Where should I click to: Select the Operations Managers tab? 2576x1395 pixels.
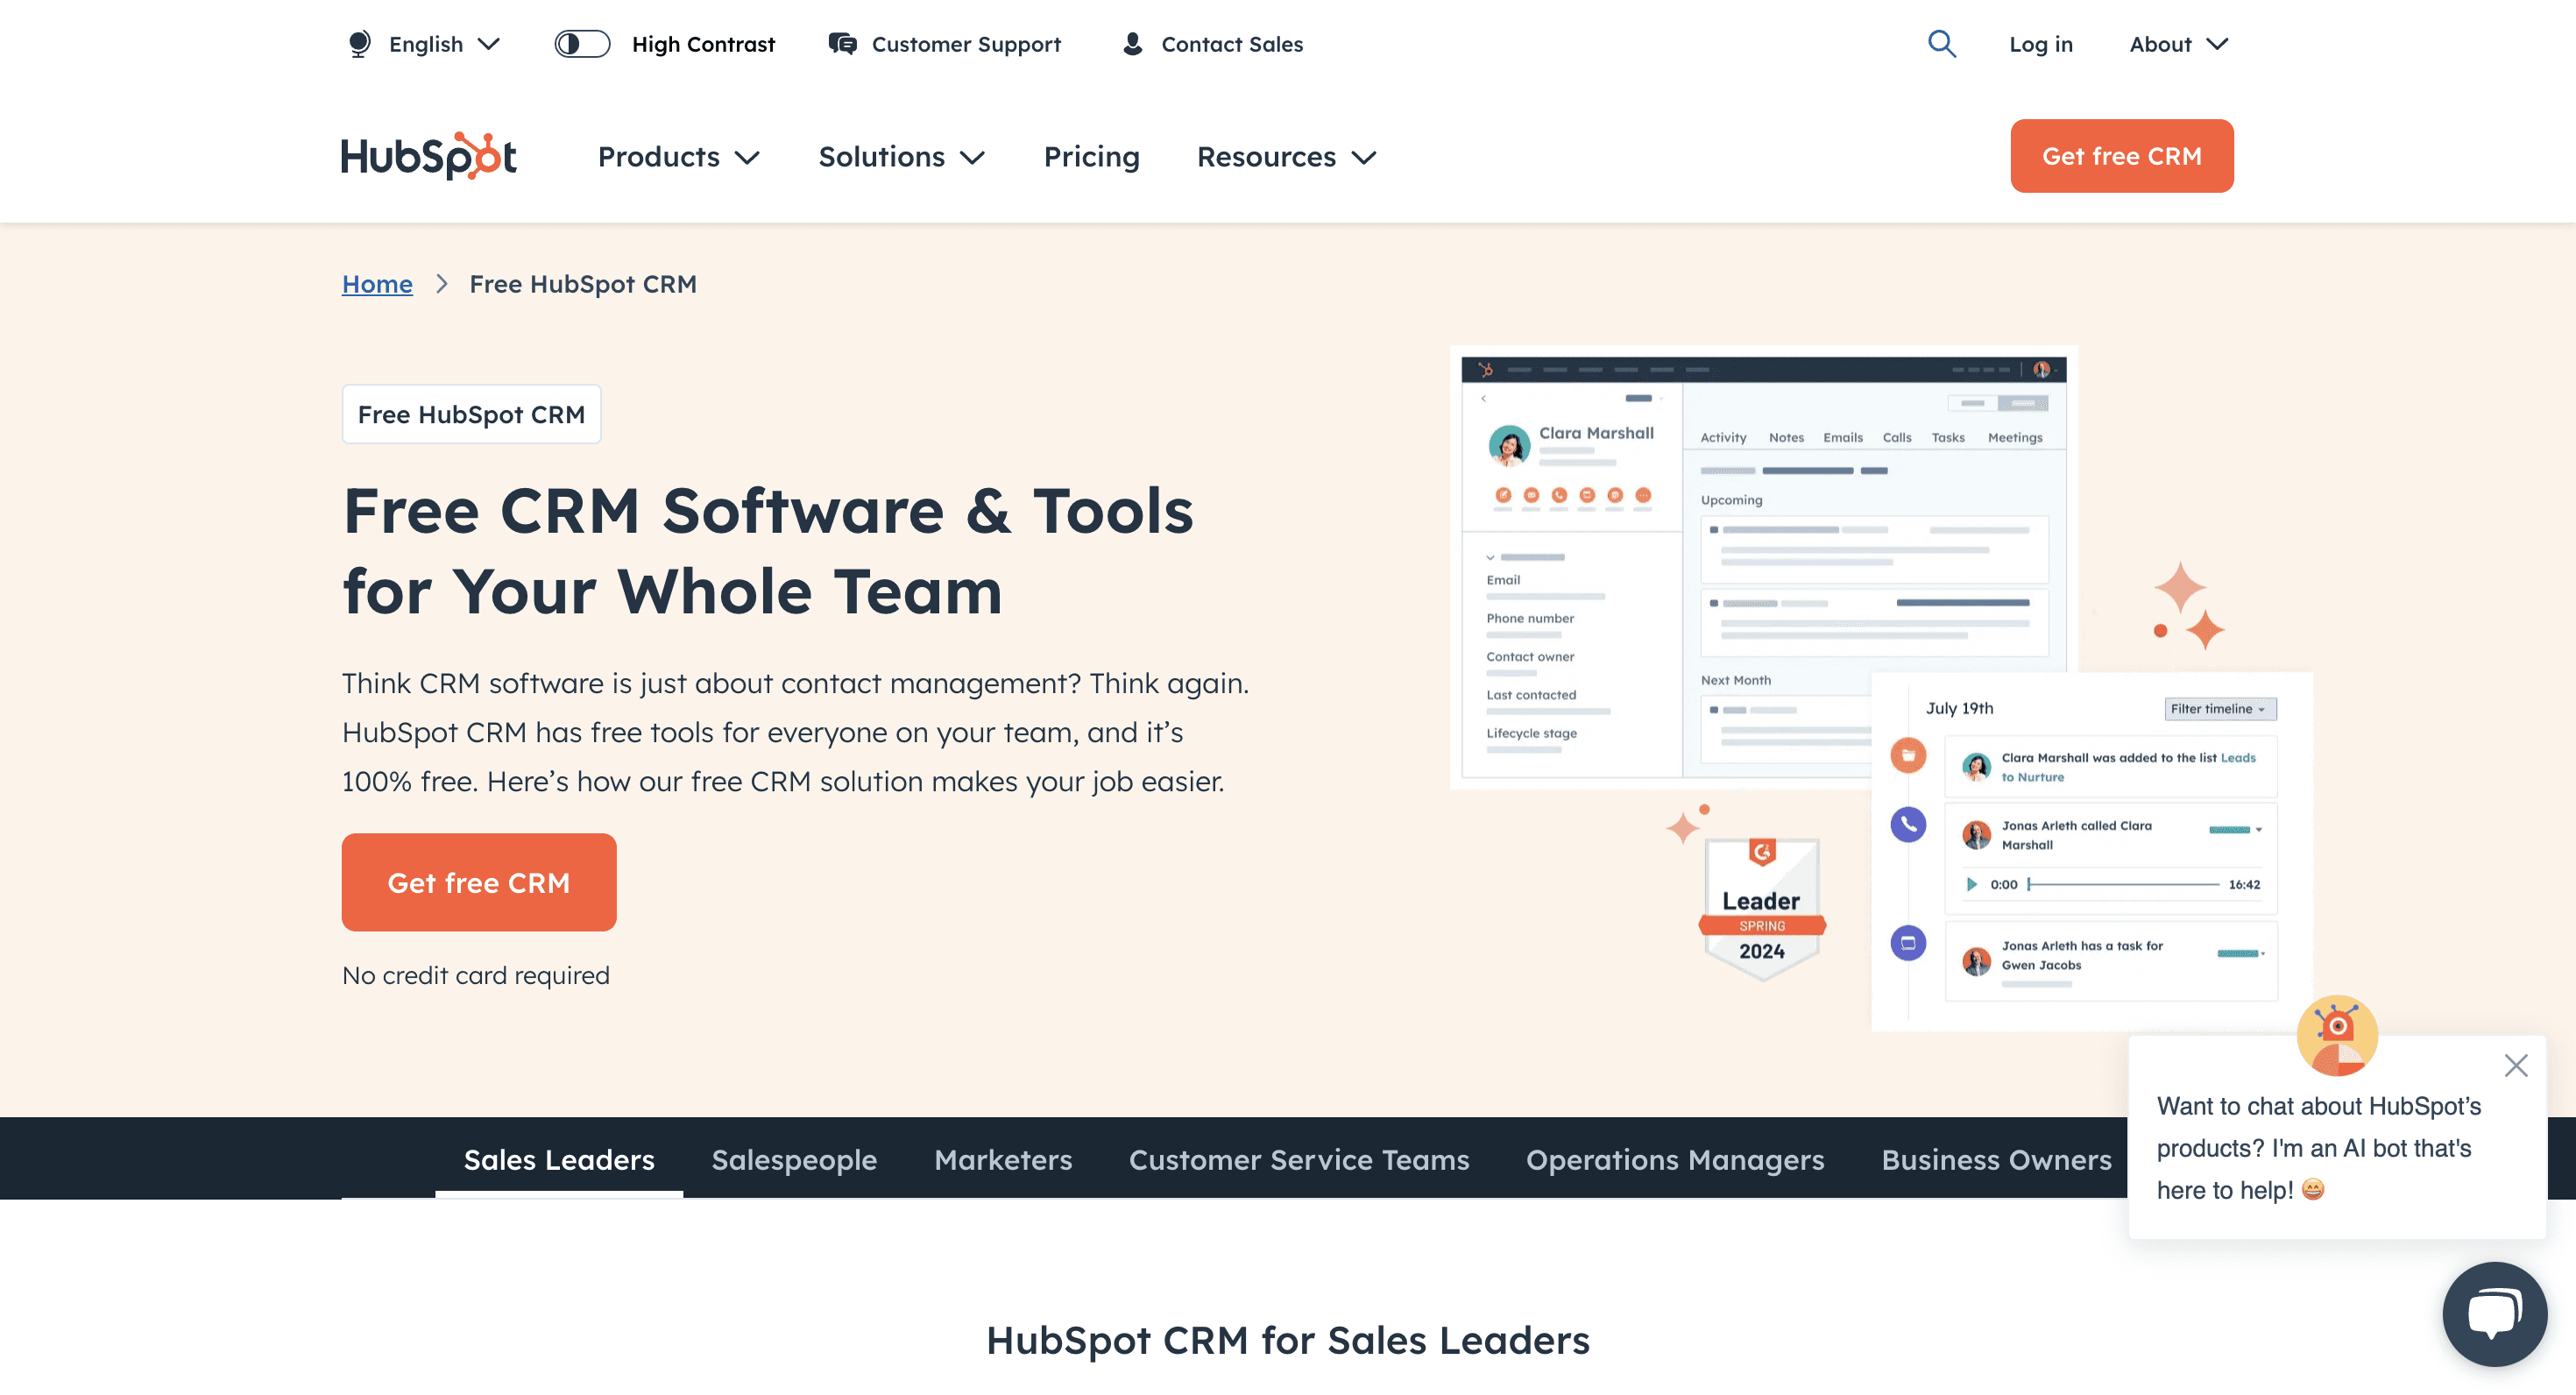click(1675, 1159)
